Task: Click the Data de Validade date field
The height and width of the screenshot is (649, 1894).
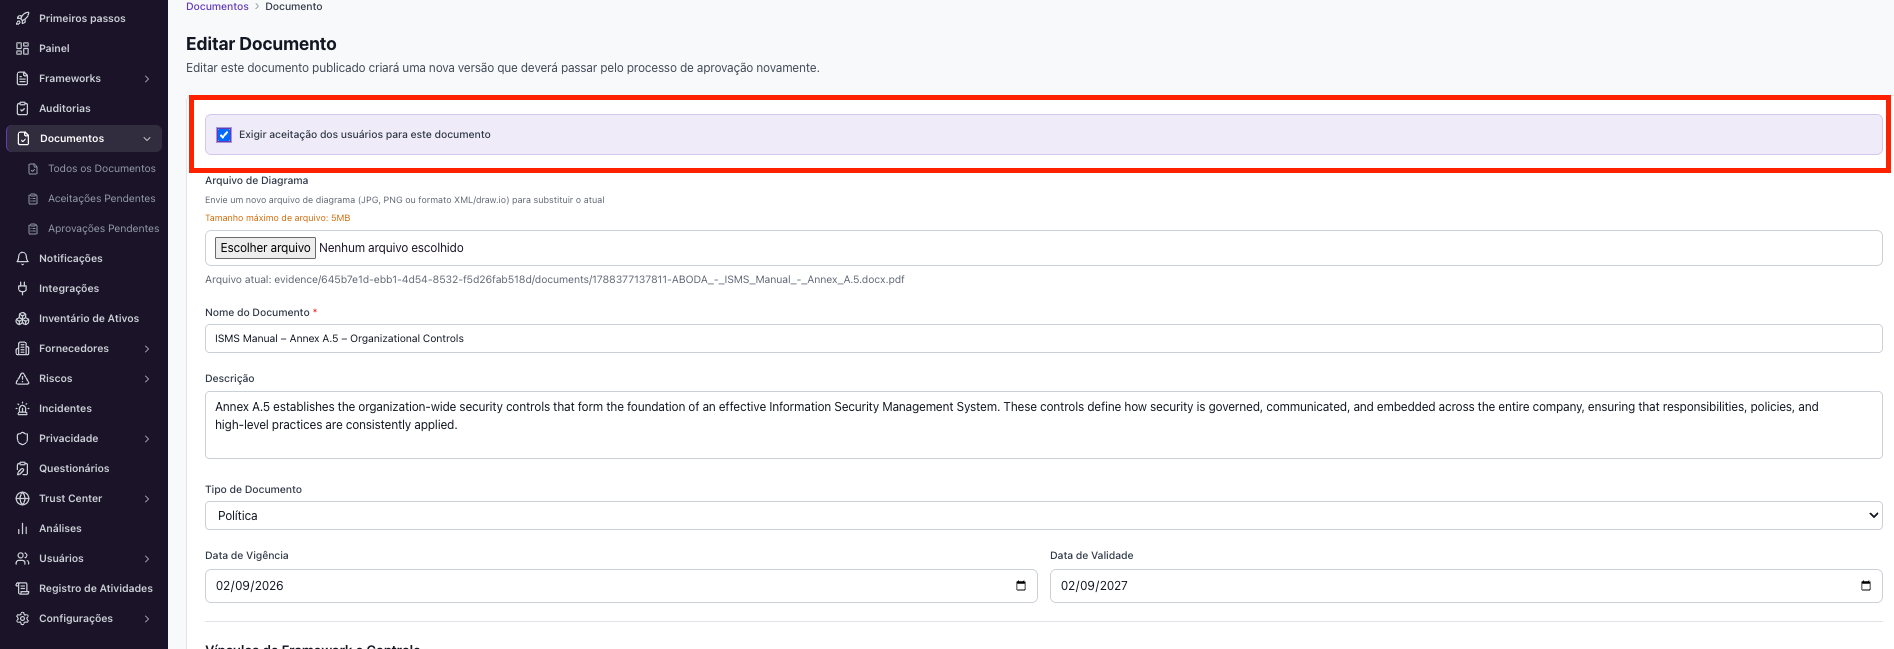Action: point(1466,586)
